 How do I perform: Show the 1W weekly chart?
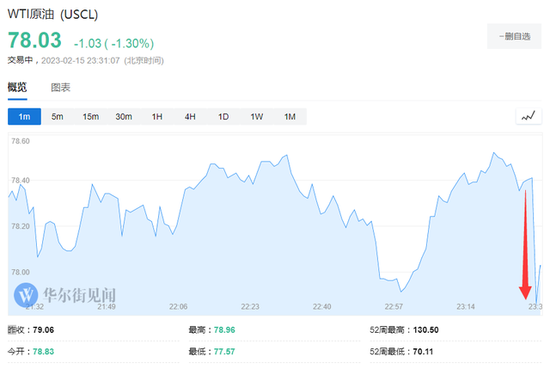tap(257, 116)
